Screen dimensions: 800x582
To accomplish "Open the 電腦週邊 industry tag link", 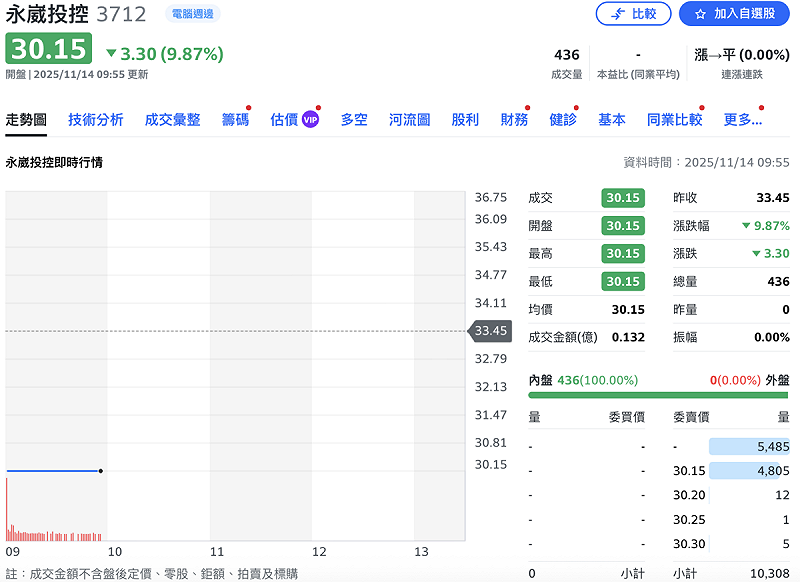I will tap(192, 15).
